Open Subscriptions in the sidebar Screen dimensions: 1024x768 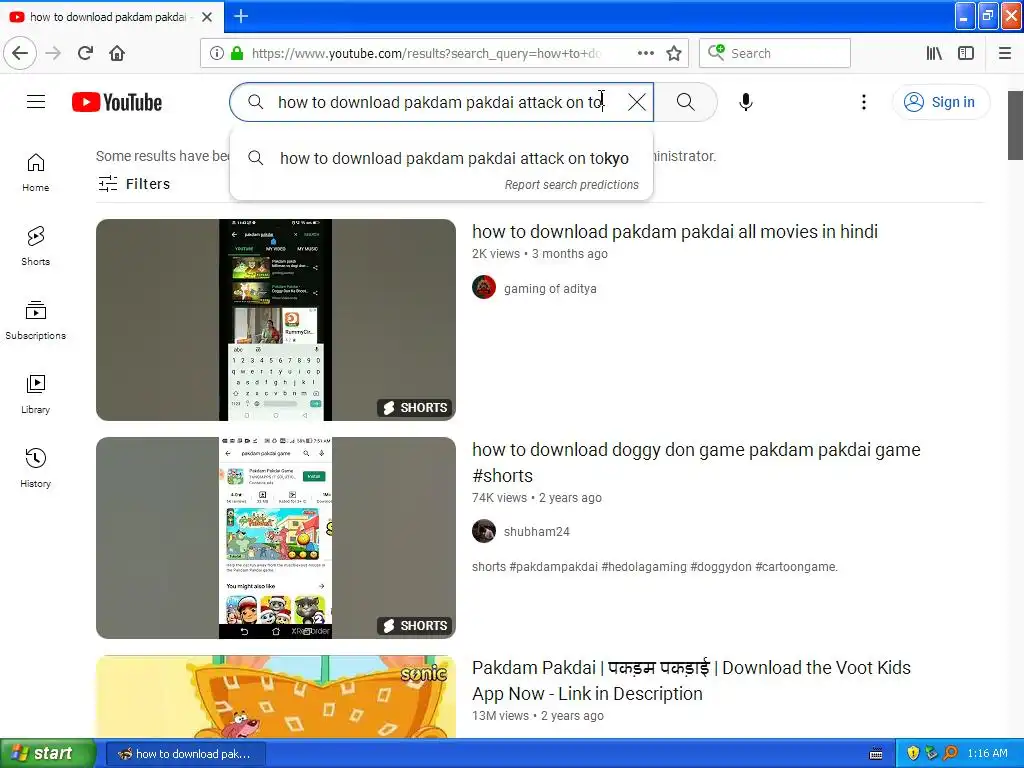[36, 320]
